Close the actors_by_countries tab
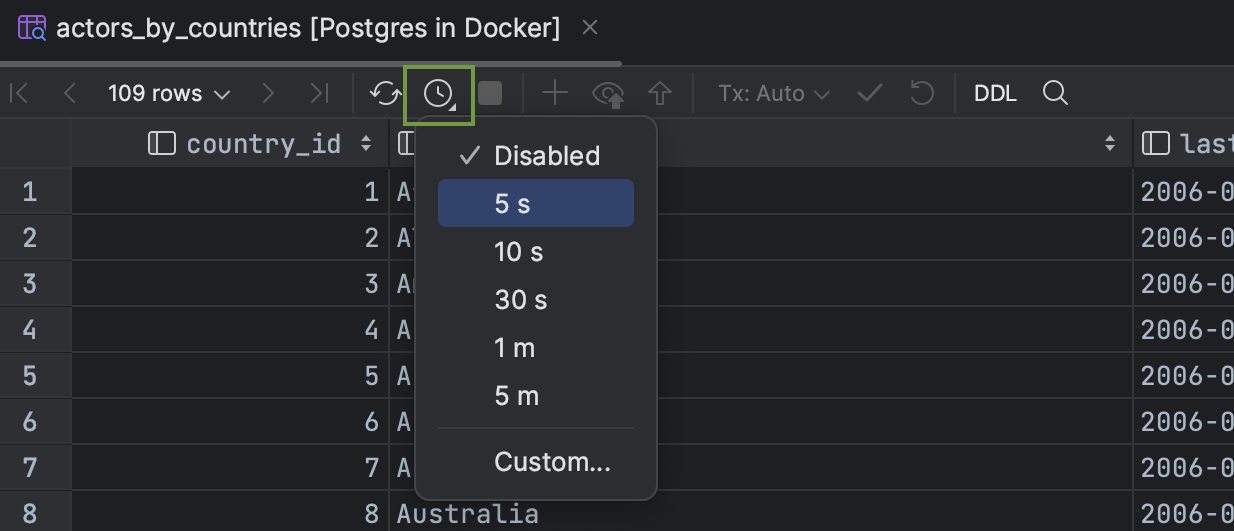 point(590,27)
